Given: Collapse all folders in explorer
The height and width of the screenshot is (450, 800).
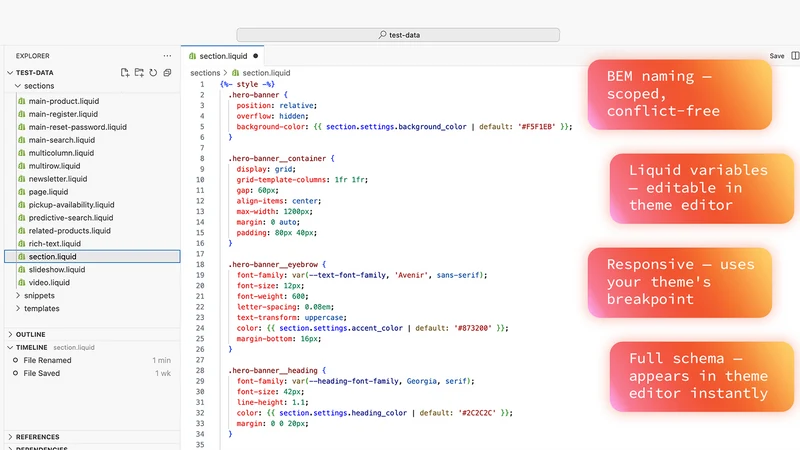Looking at the screenshot, I should coord(167,72).
